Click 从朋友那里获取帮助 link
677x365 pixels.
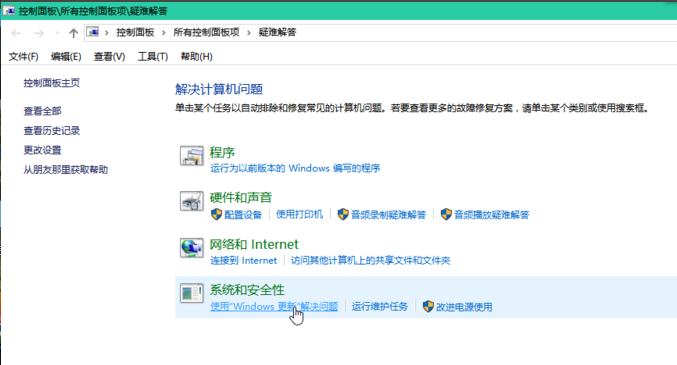[x=66, y=170]
